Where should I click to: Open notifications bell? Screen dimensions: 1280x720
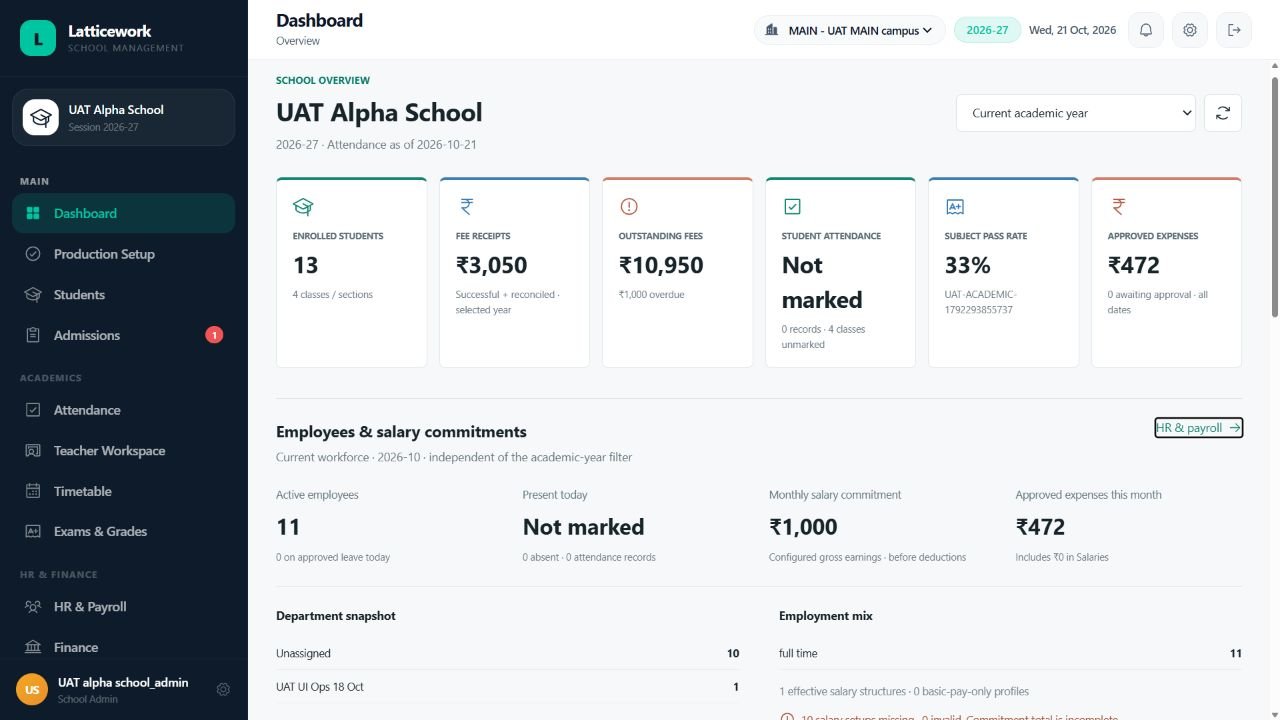point(1146,30)
